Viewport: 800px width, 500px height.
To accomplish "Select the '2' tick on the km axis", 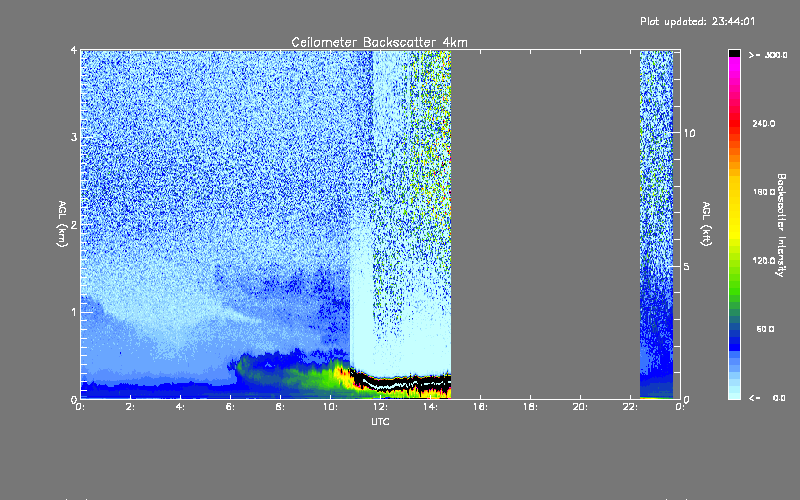I will coord(74,225).
